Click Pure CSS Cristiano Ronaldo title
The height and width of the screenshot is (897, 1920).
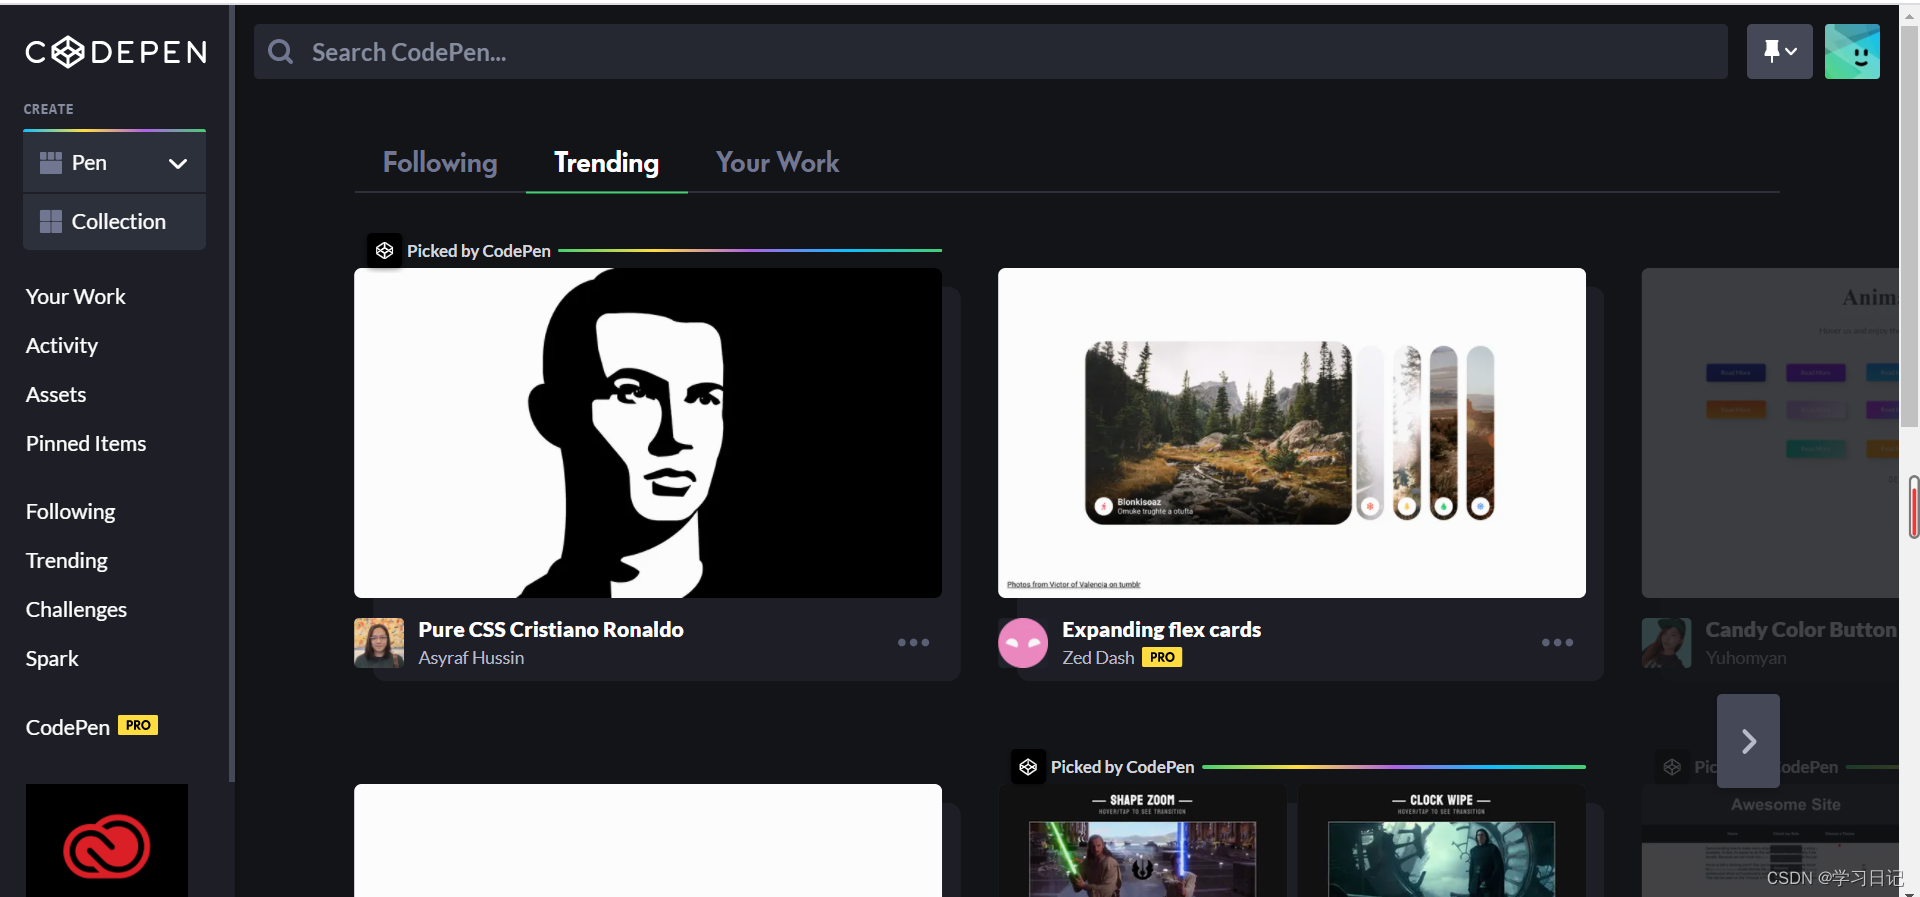[x=551, y=630]
